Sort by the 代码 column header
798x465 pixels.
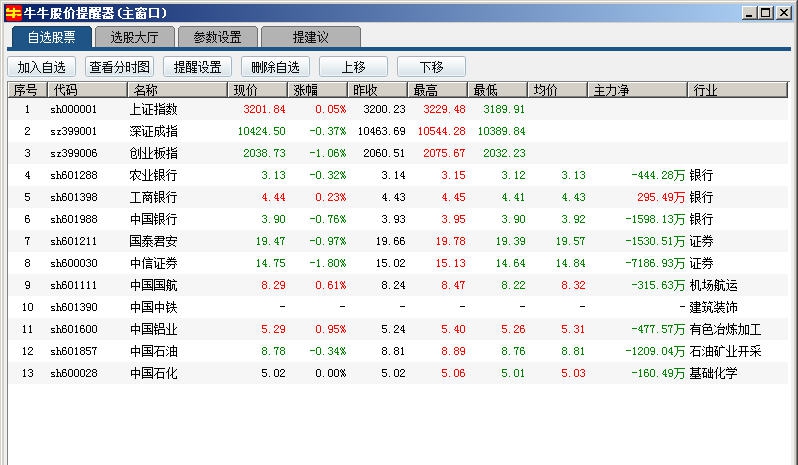point(87,90)
